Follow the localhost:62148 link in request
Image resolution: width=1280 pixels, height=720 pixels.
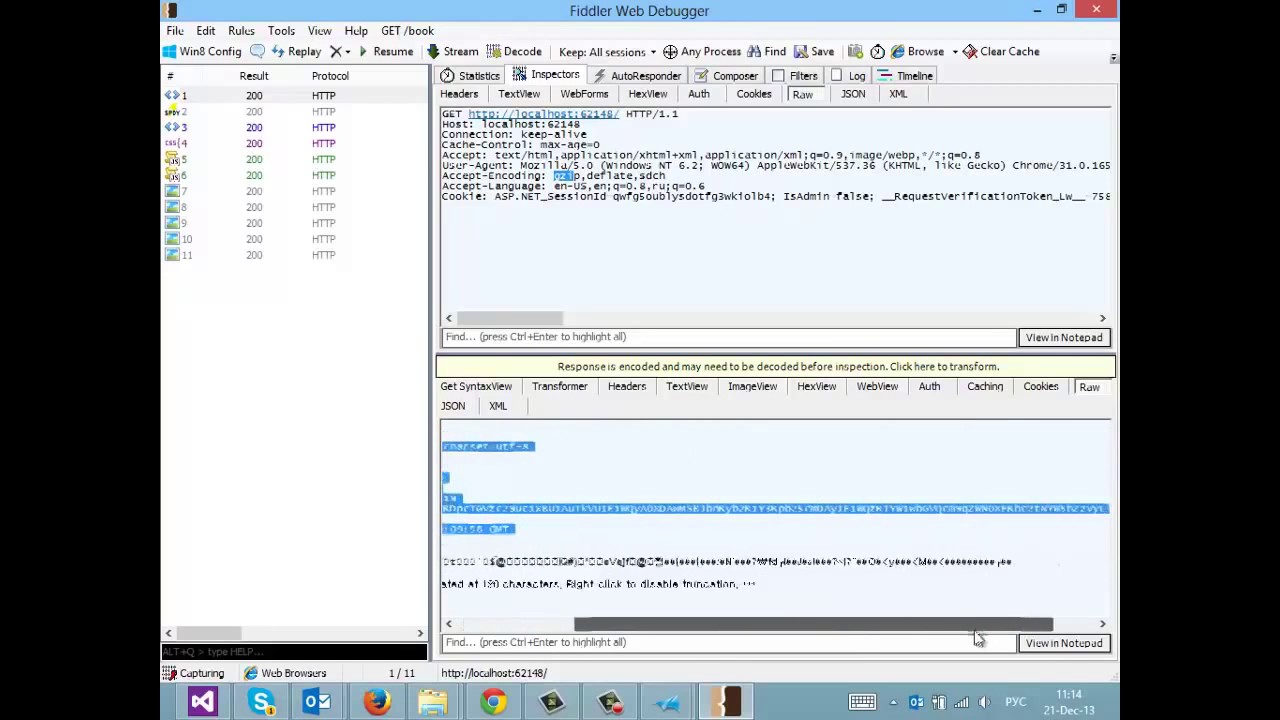(x=544, y=114)
